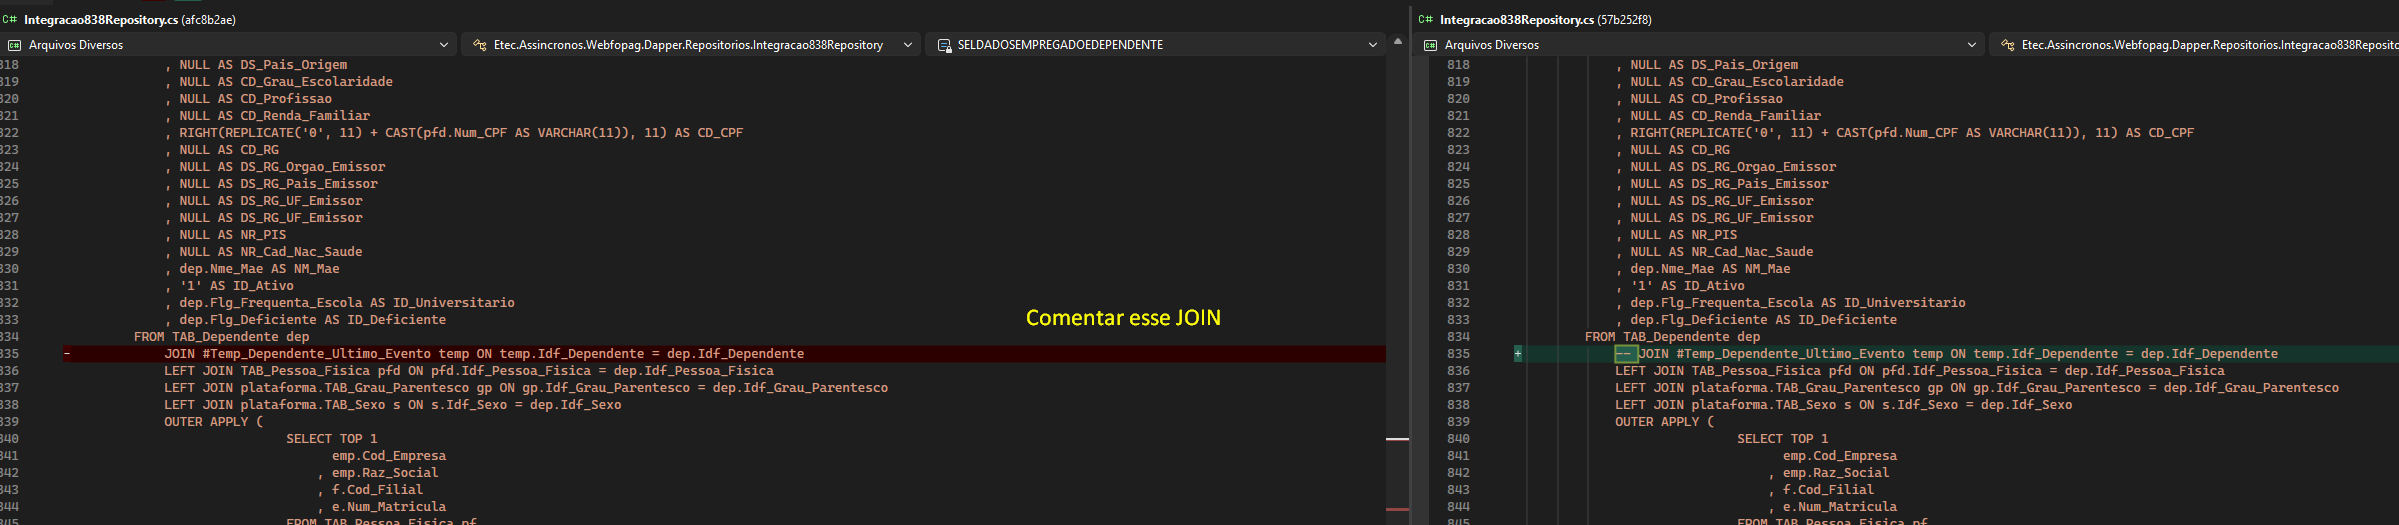Click the green plus marker on added line 835

pos(1518,354)
